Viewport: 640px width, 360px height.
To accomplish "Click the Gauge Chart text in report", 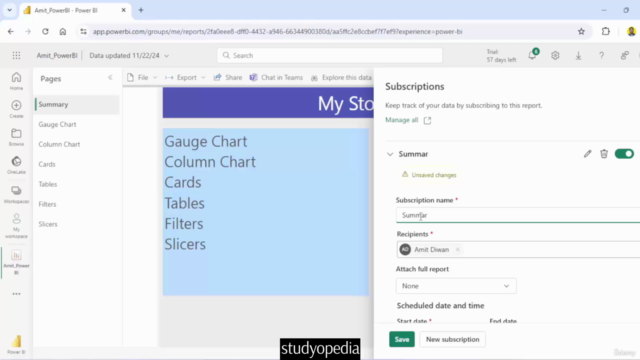I will click(206, 142).
